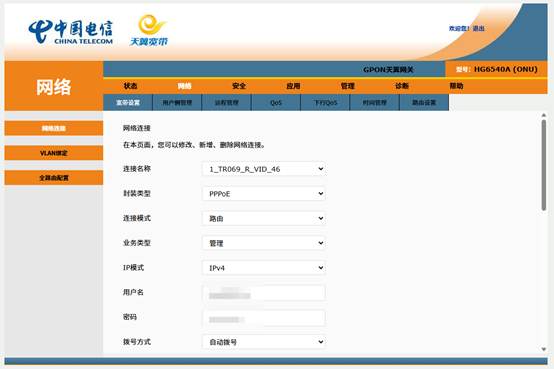Select 网络连接 in the sidebar
Viewport: 554px width, 369px height.
[54, 128]
